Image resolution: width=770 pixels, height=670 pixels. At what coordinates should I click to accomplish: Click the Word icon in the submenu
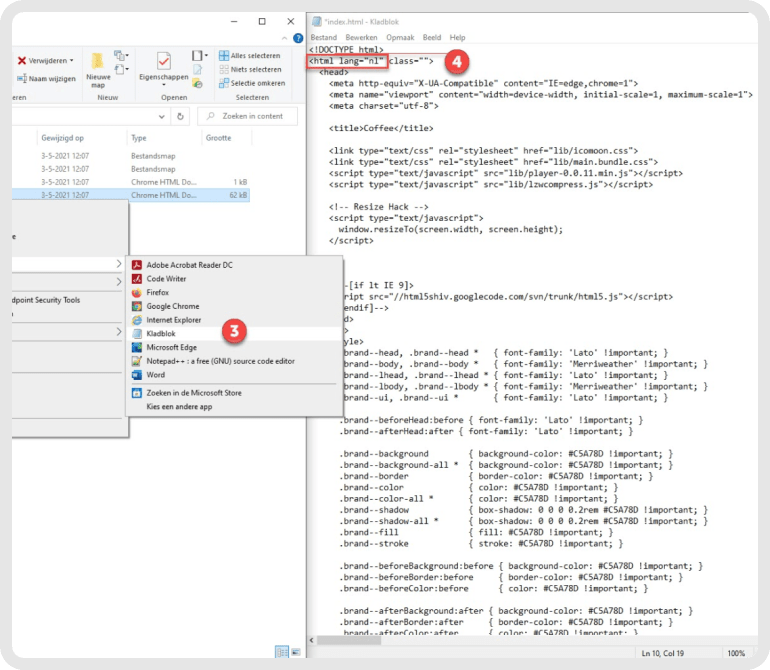tap(137, 375)
